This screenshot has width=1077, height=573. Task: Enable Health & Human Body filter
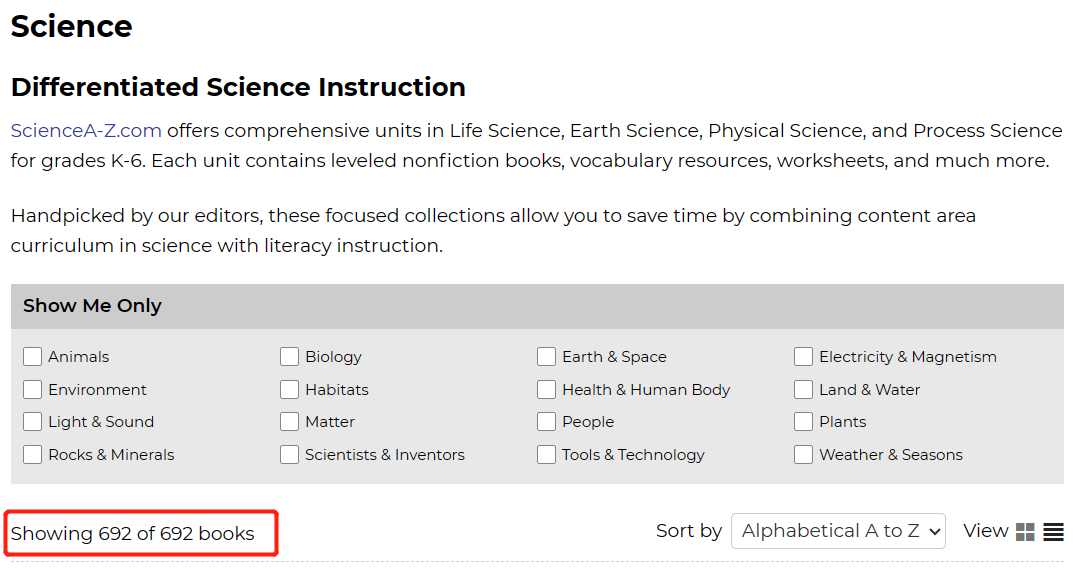547,390
